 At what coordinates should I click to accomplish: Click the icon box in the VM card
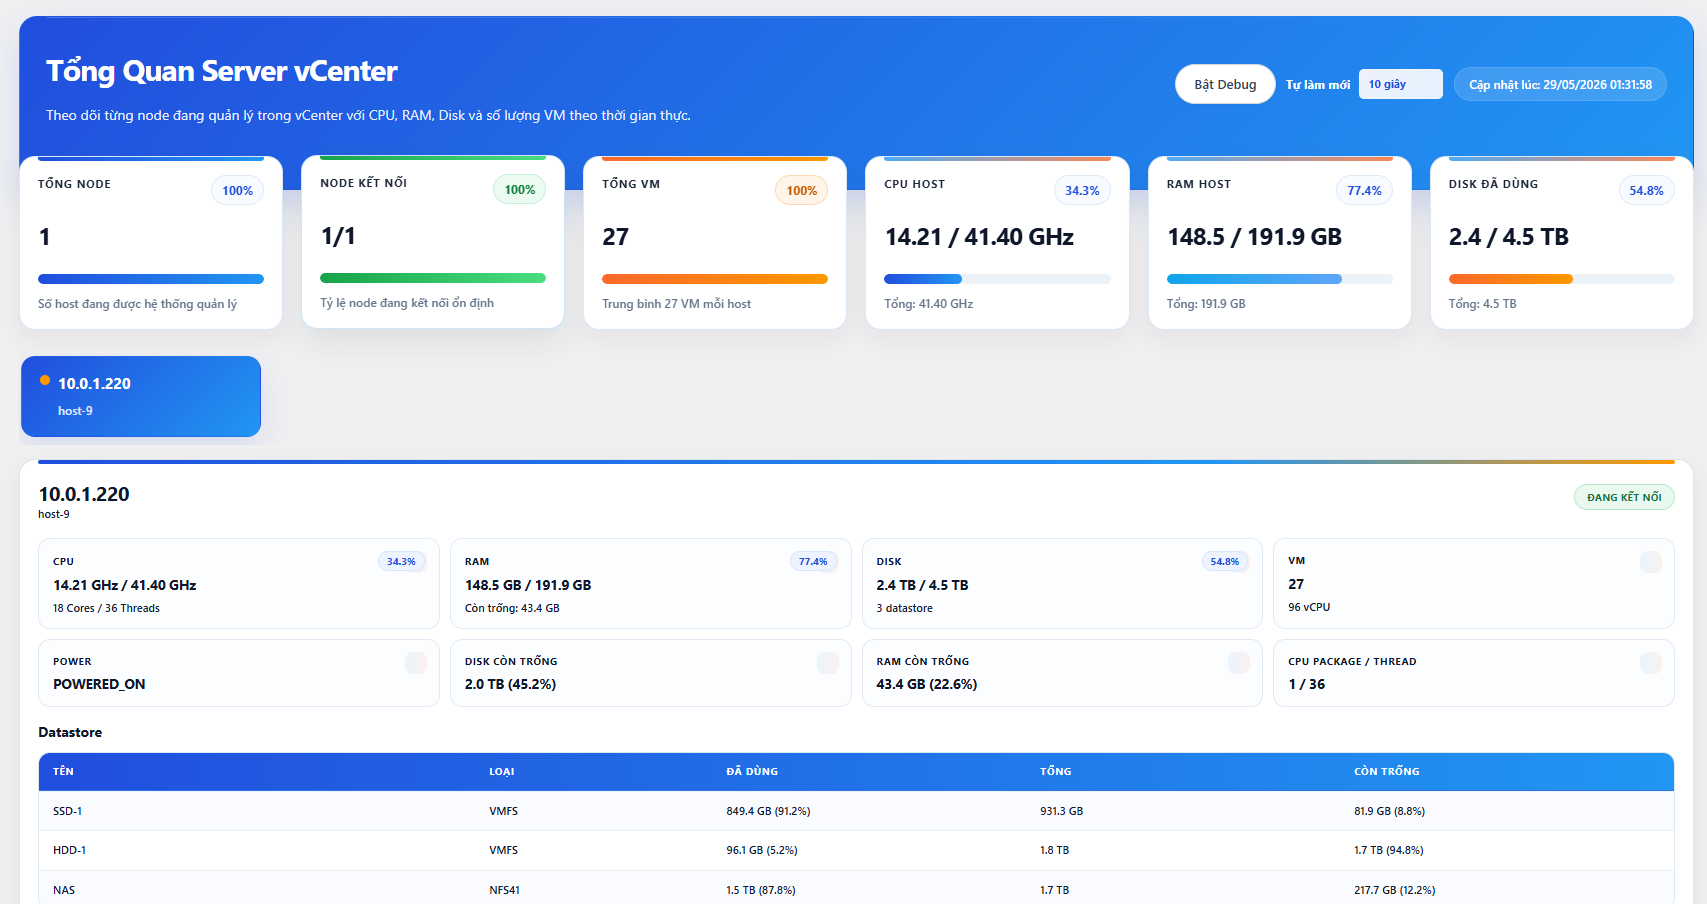pos(1650,562)
